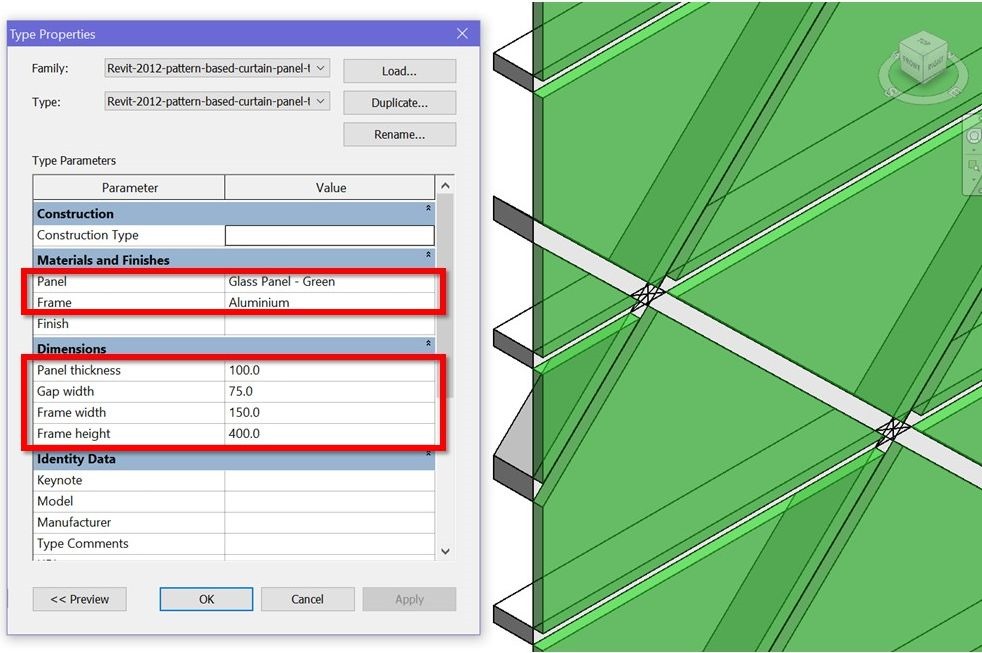Click the Construction Type value field

coord(329,235)
